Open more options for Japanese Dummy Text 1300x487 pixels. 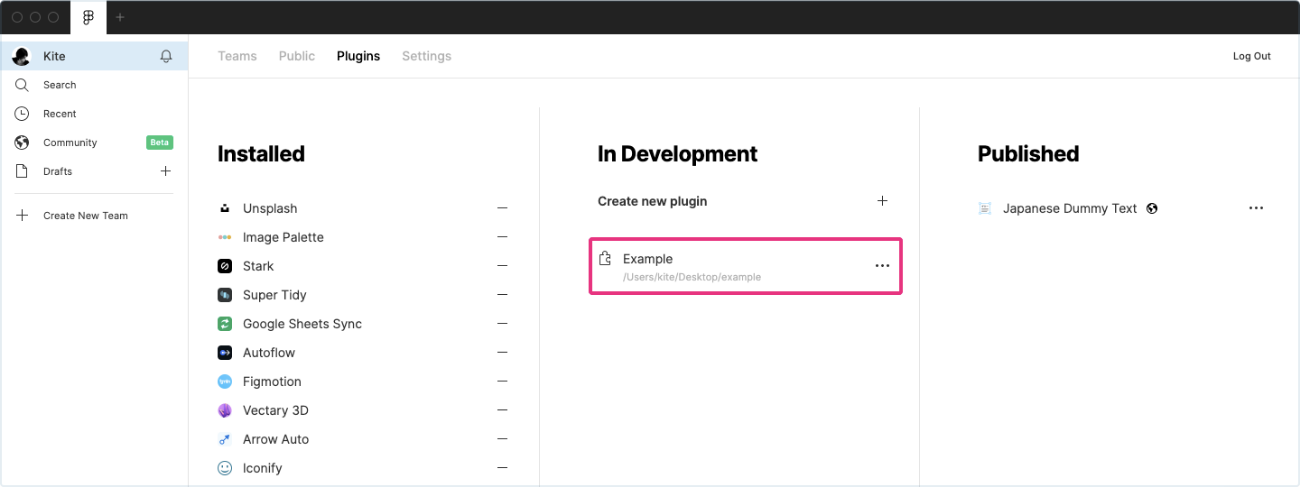(x=1256, y=208)
